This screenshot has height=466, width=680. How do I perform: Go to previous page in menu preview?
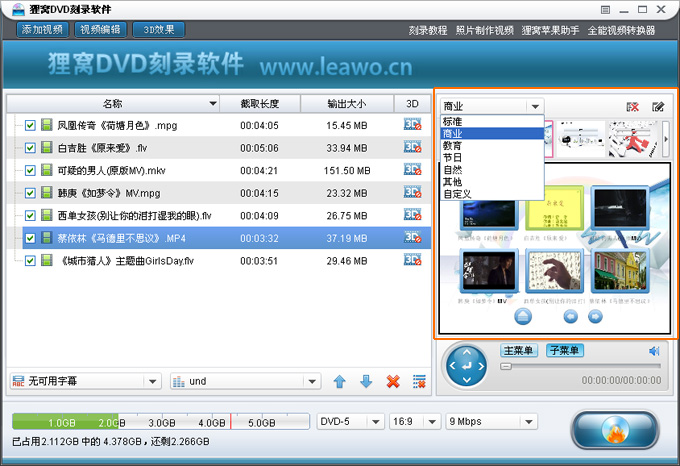point(570,317)
